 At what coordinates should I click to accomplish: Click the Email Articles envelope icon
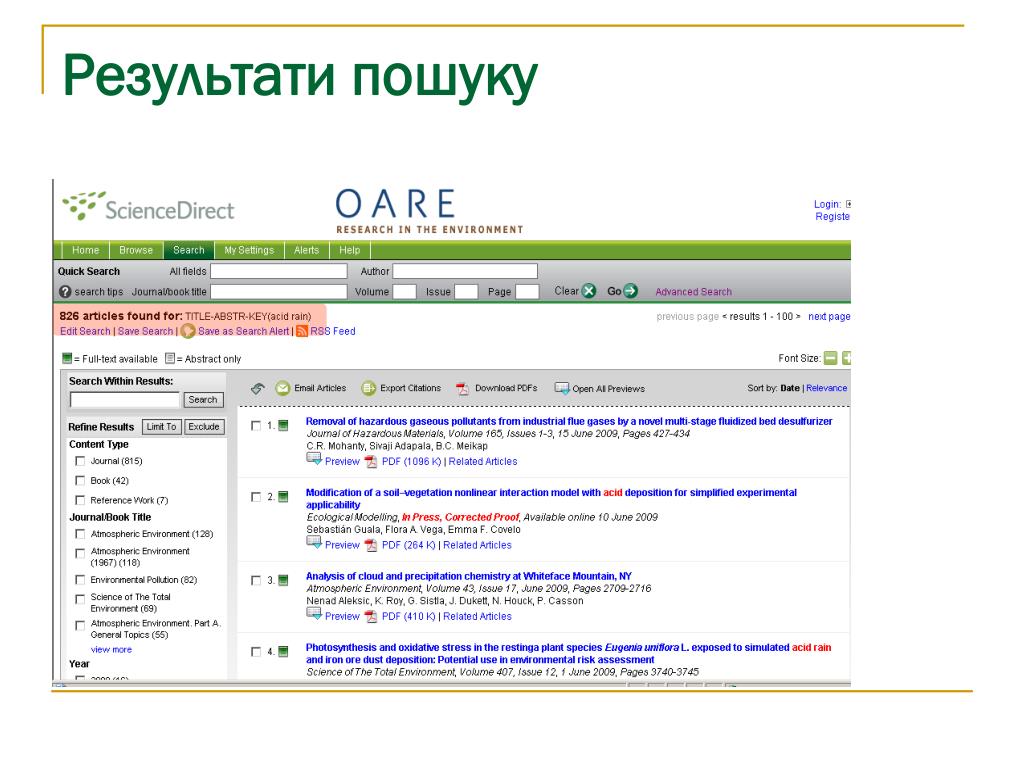click(x=282, y=389)
